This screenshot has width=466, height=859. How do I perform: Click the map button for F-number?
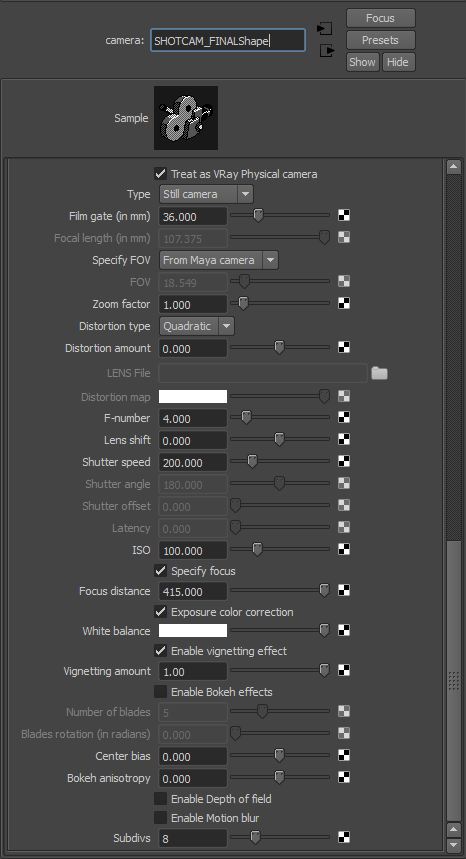coord(344,418)
